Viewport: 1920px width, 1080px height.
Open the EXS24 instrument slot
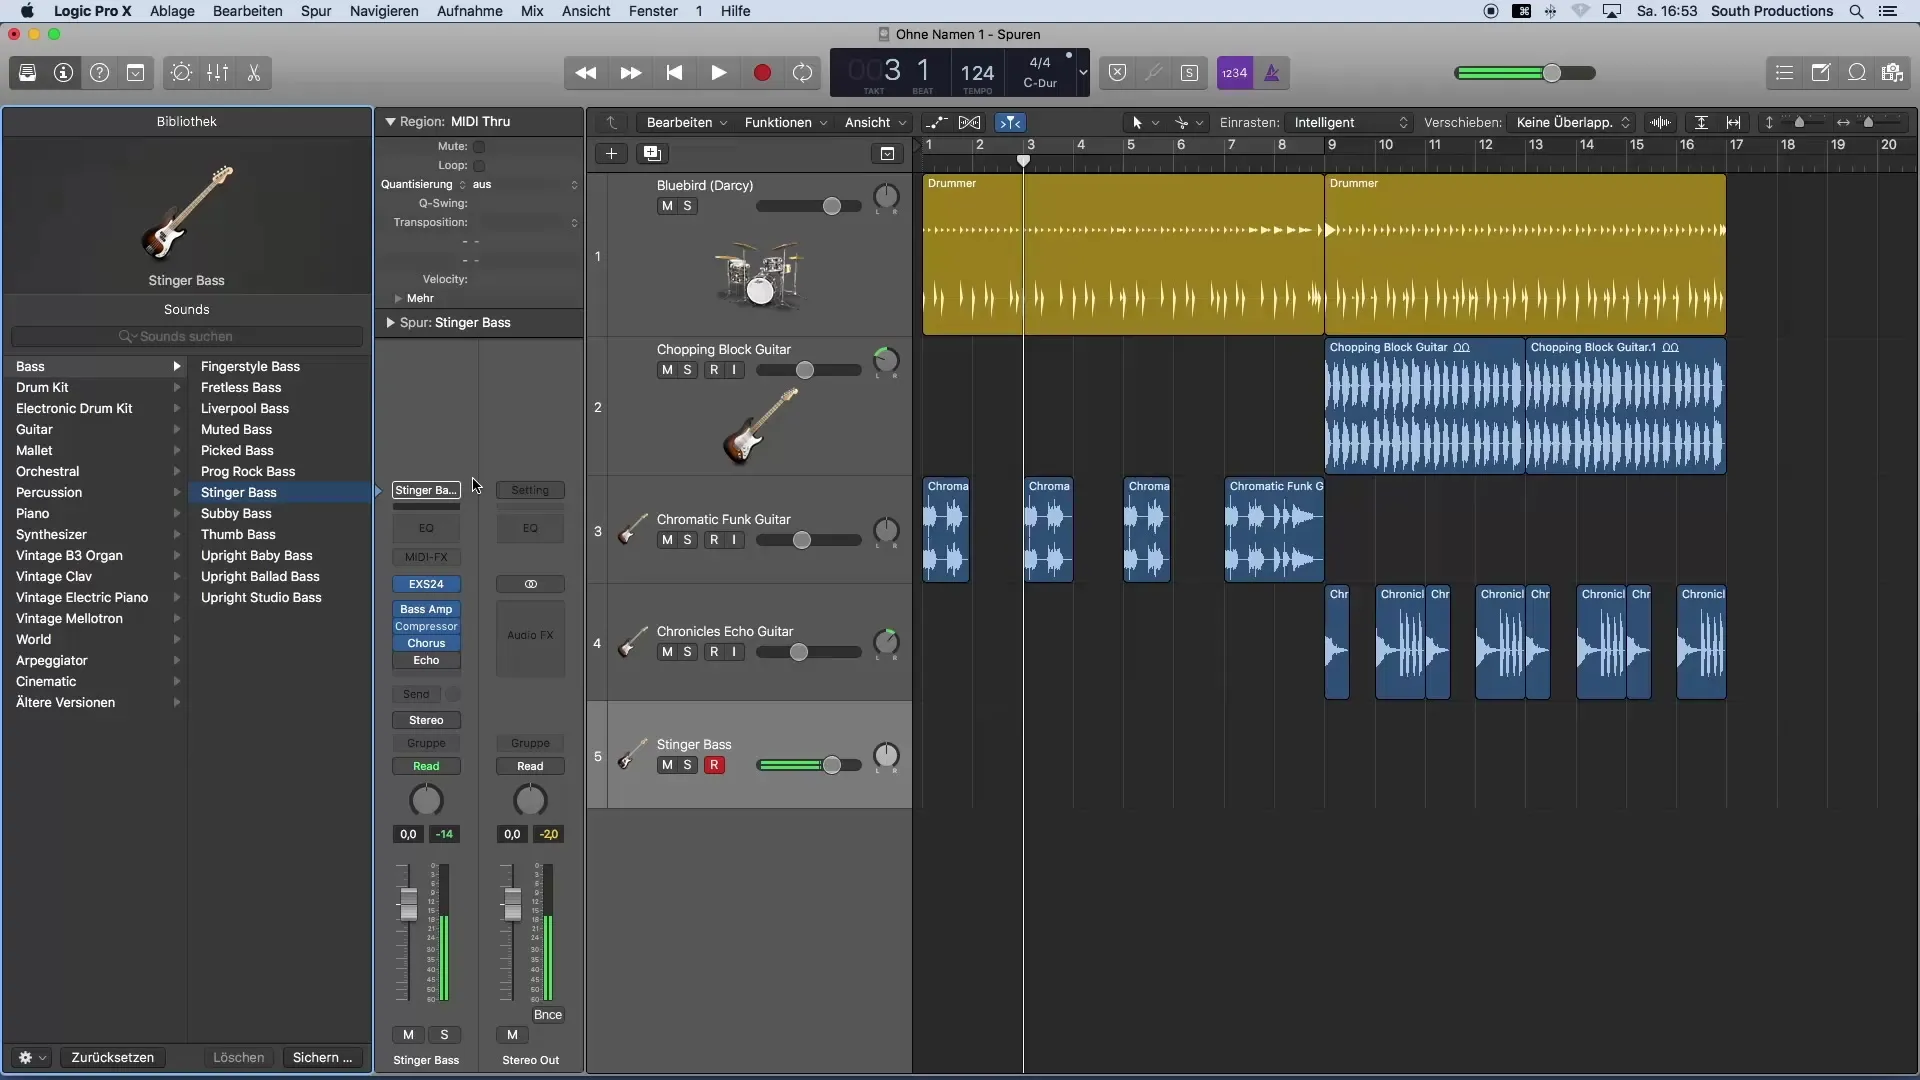[x=426, y=584]
